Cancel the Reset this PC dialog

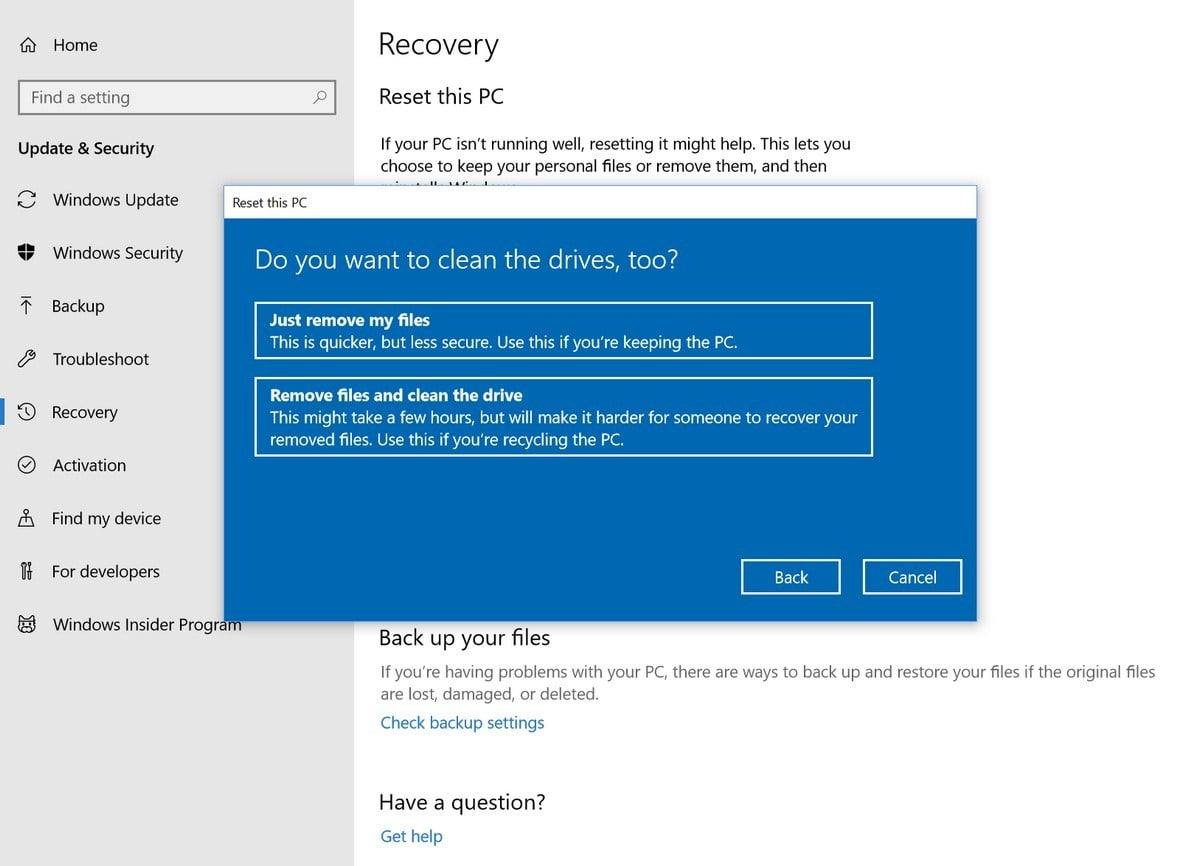tap(911, 577)
